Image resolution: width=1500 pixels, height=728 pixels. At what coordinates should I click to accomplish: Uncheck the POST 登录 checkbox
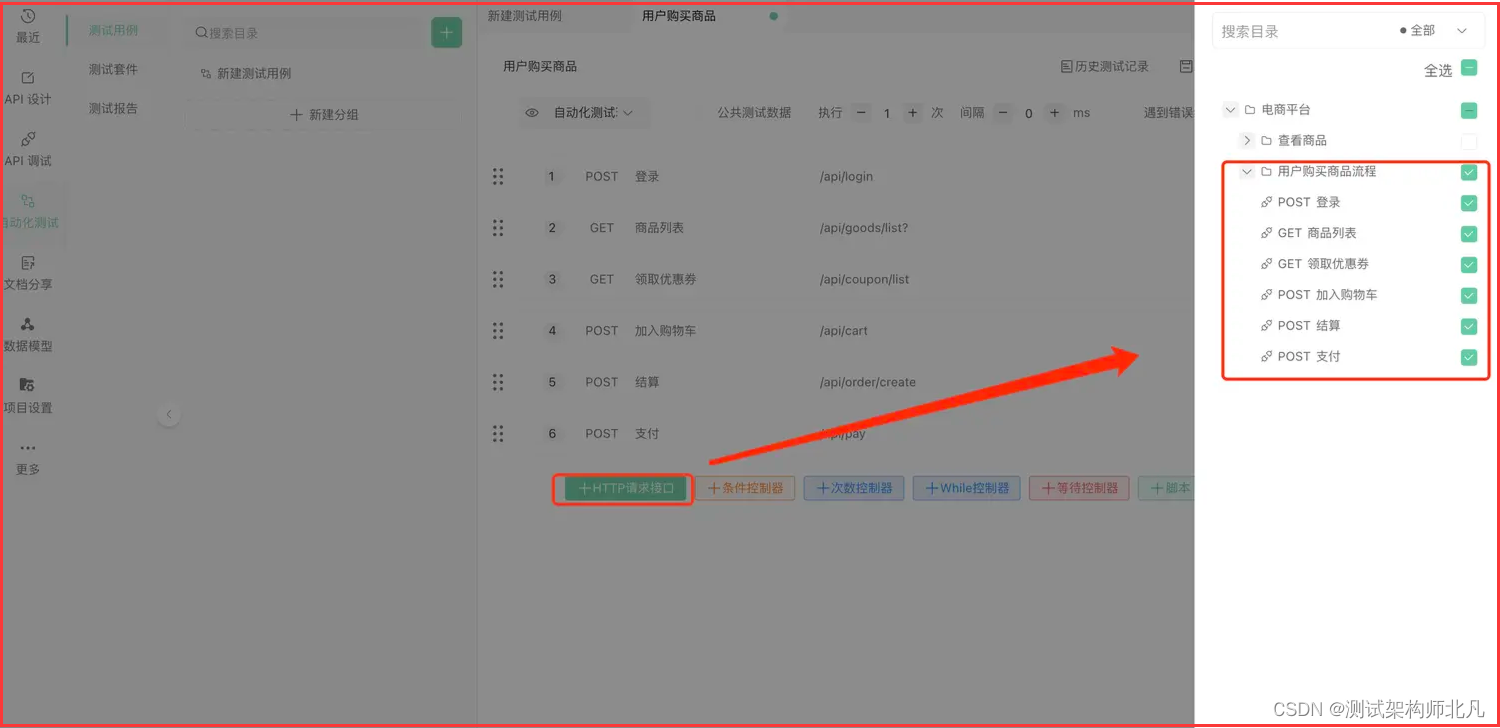pyautogui.click(x=1469, y=203)
